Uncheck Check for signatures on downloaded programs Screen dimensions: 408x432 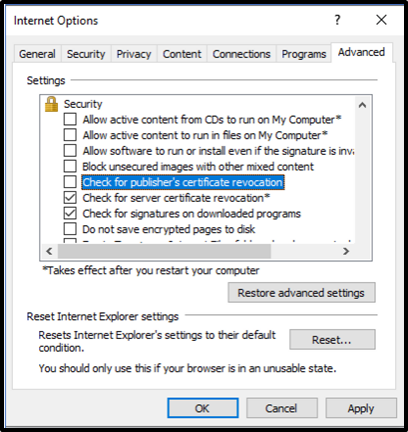click(x=70, y=213)
